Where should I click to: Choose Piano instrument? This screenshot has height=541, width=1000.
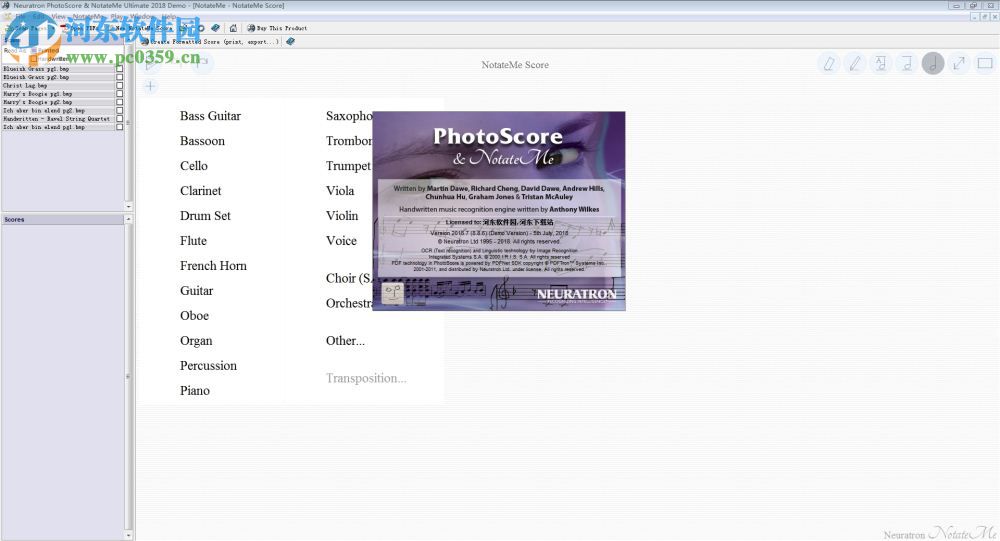pos(195,390)
